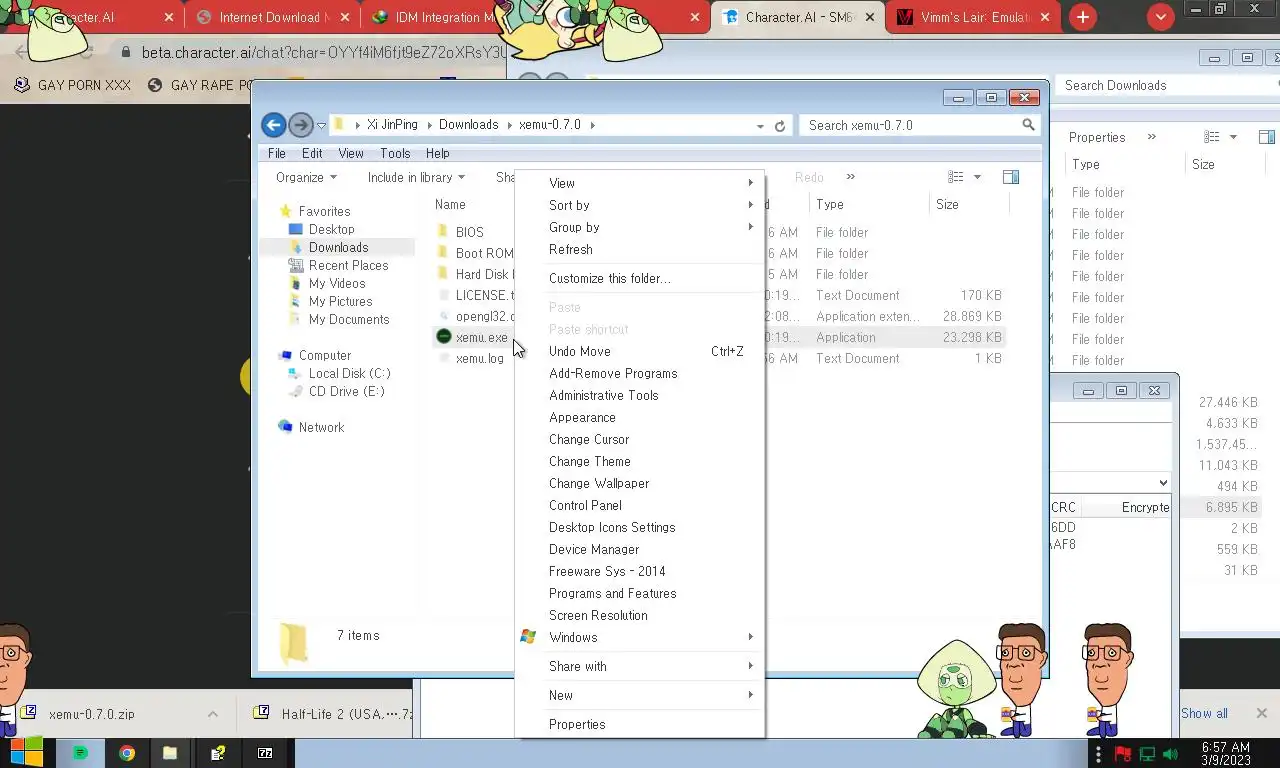Choose Device Manager in the context menu
The width and height of the screenshot is (1280, 768).
(x=640, y=549)
